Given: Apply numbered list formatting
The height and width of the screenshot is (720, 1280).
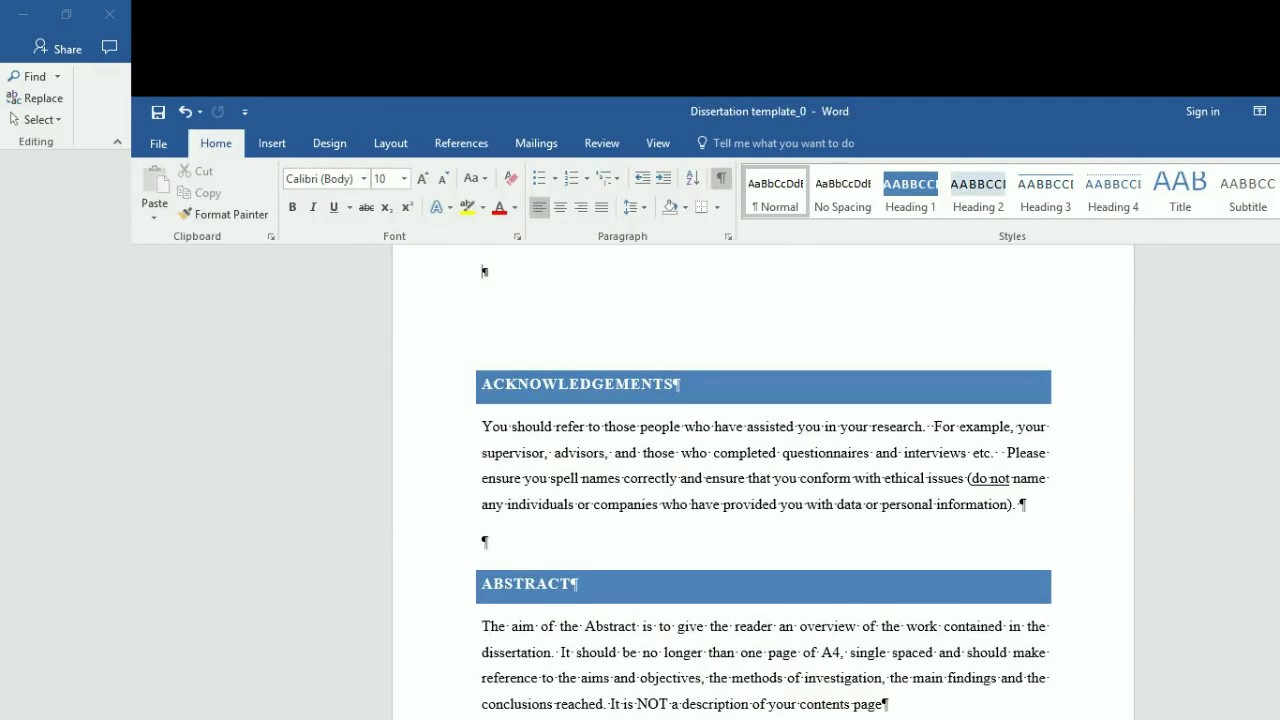Looking at the screenshot, I should point(571,179).
